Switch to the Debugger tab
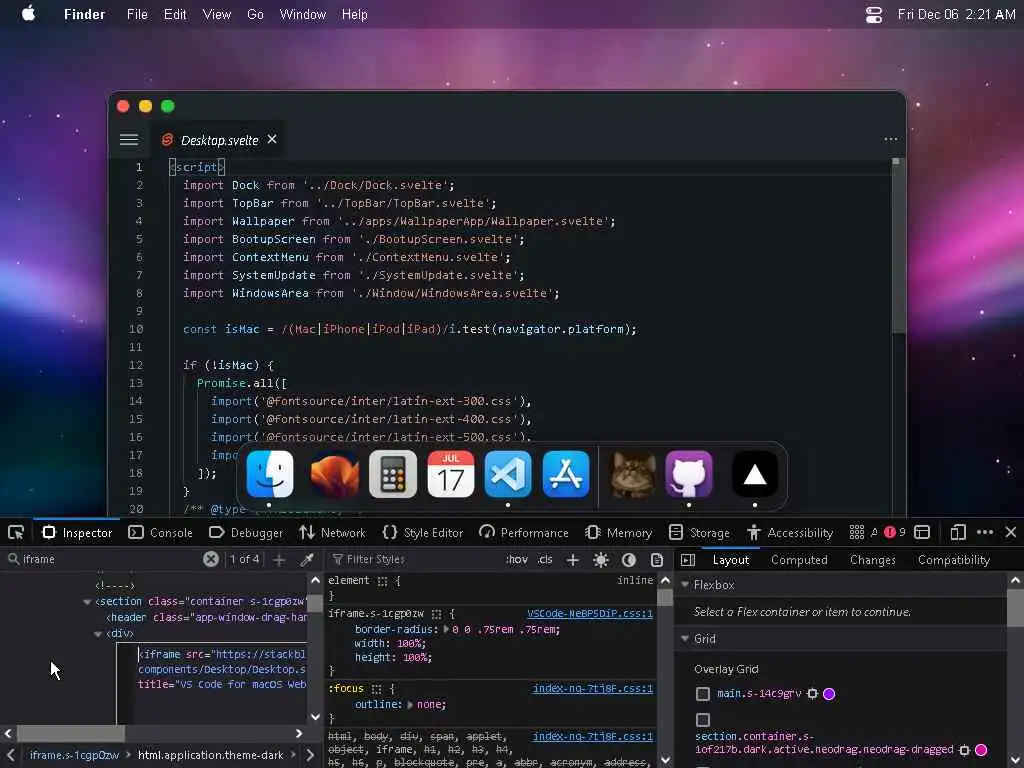 (x=246, y=532)
